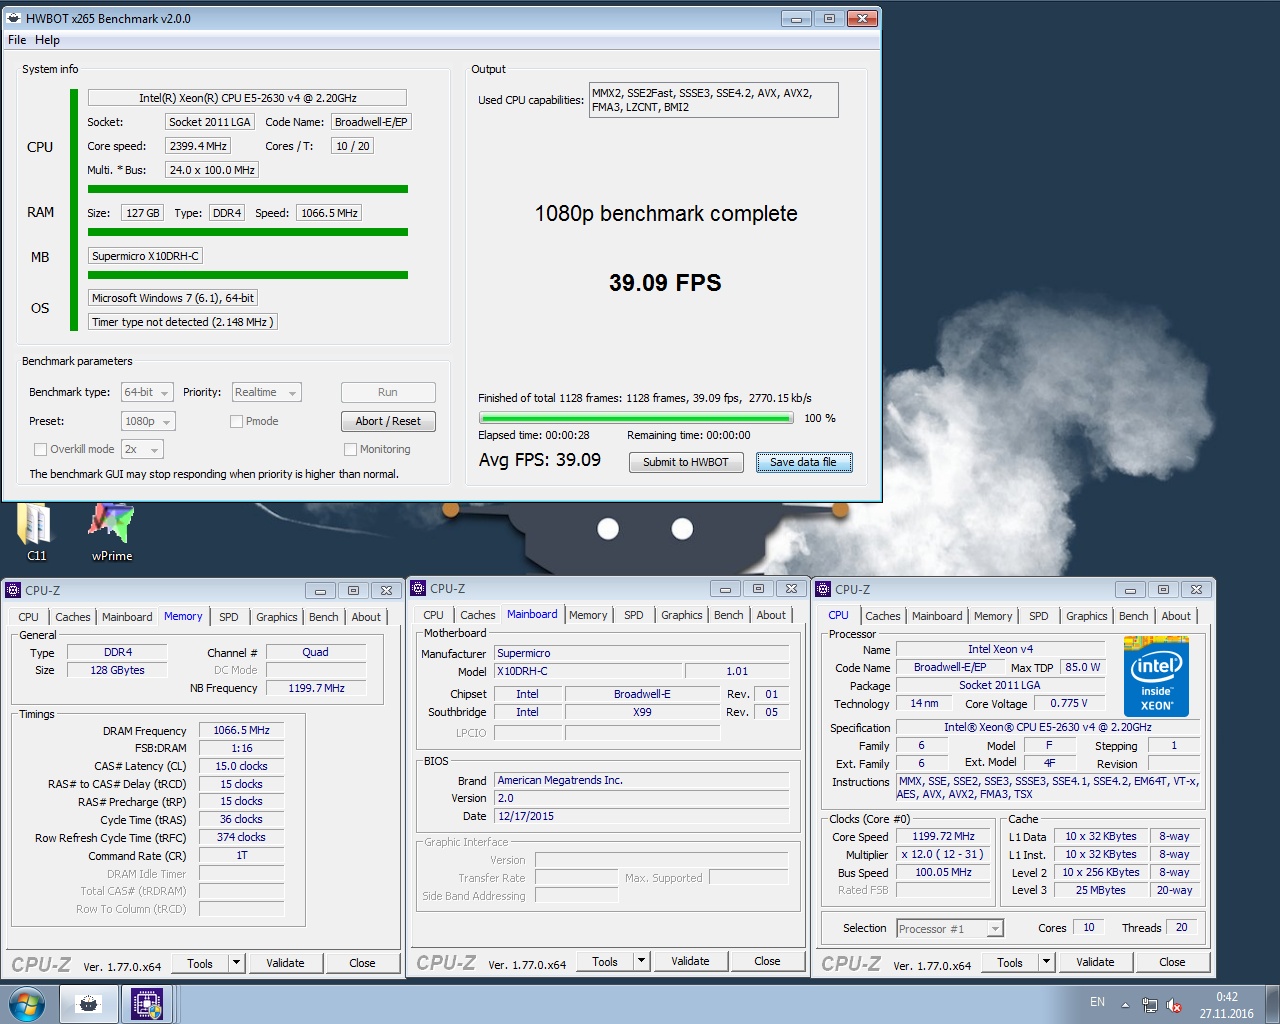Toggle the Pmode checkbox

237,421
